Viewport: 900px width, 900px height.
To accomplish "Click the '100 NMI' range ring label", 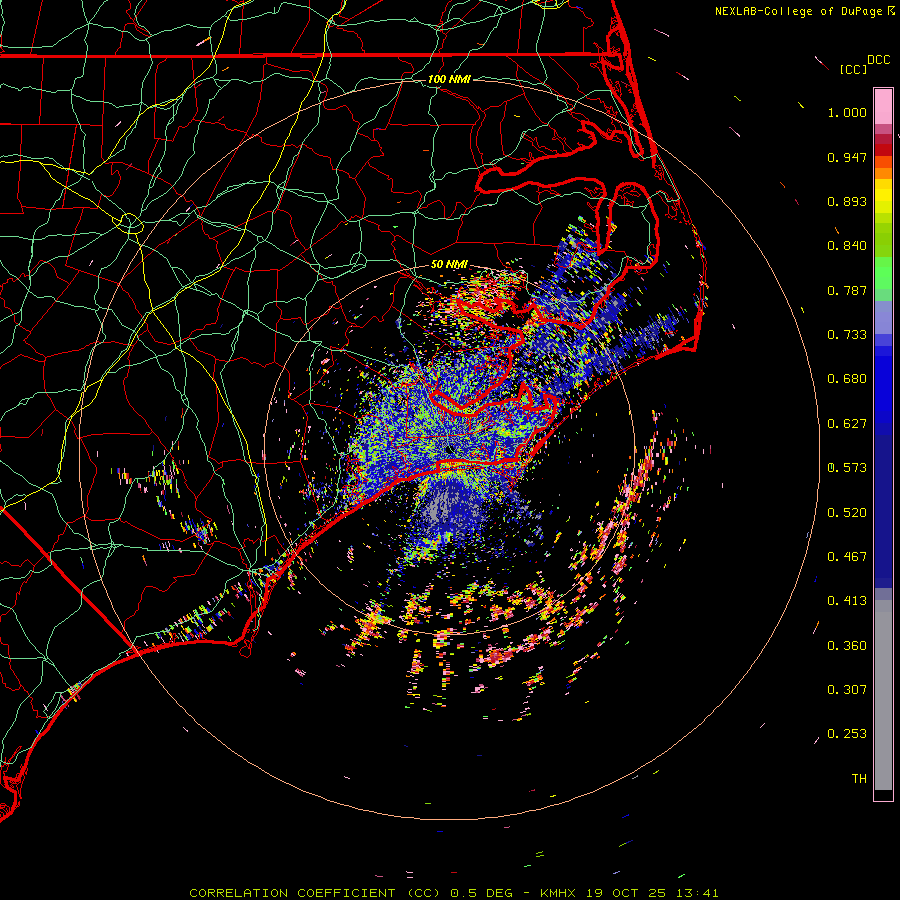I will [x=449, y=79].
